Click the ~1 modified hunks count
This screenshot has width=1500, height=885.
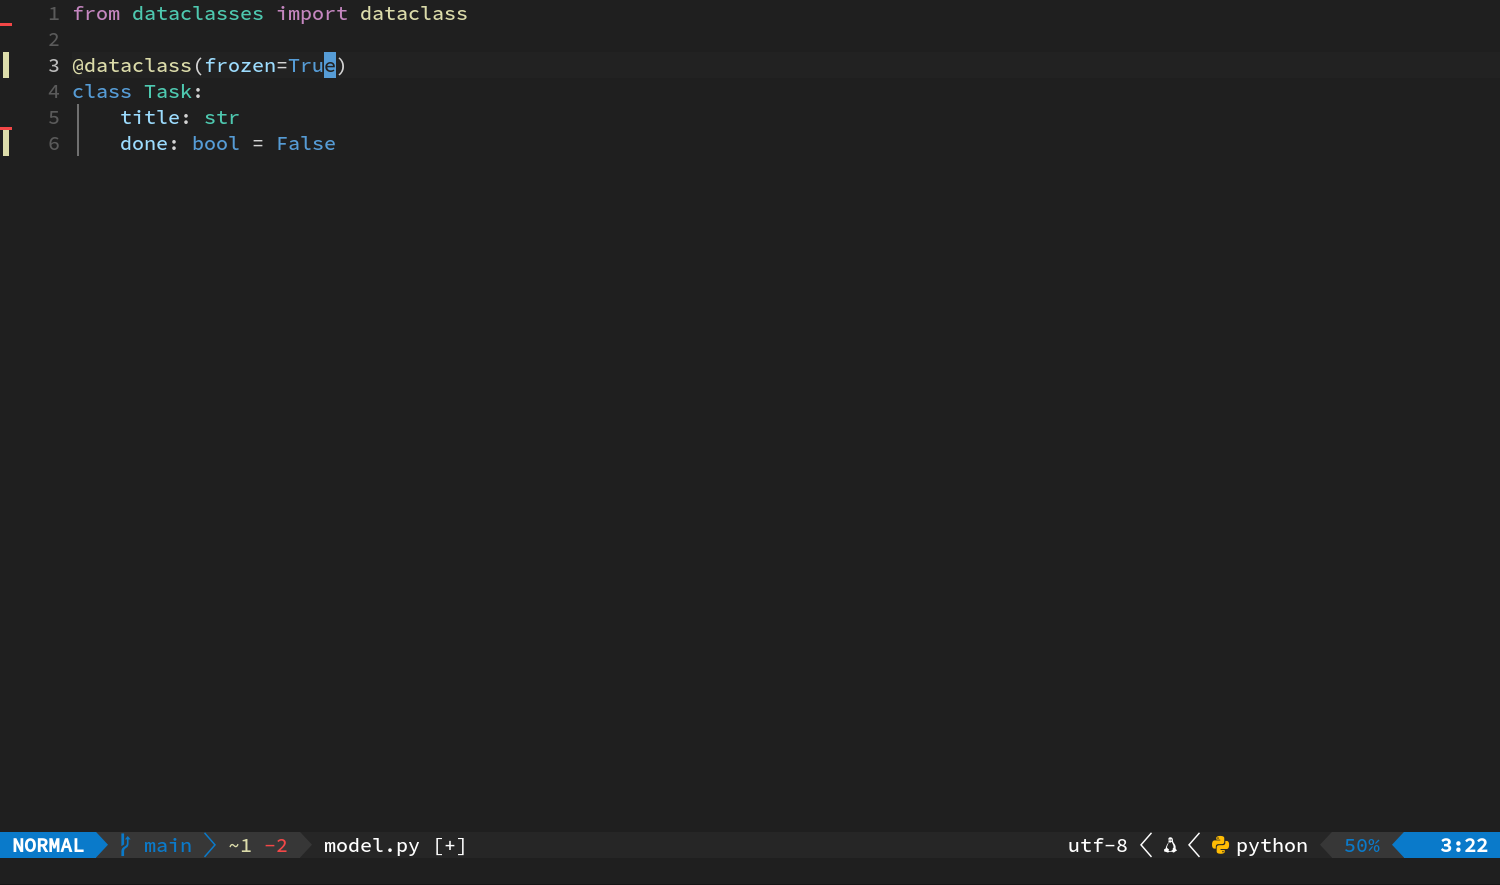[x=240, y=845]
